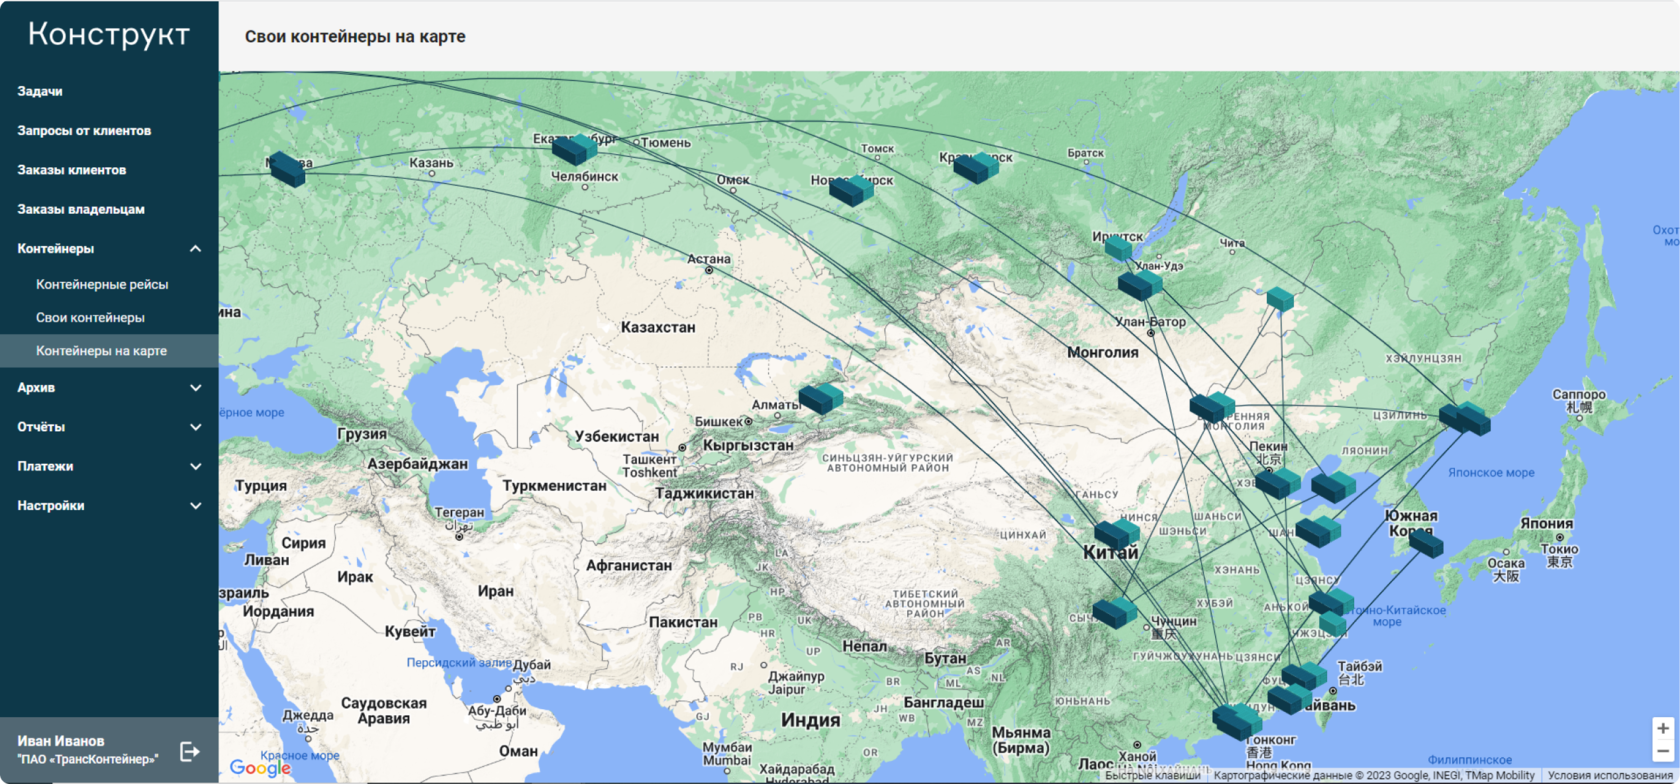Click the Конструкт logo
Image resolution: width=1680 pixels, height=784 pixels.
click(109, 34)
